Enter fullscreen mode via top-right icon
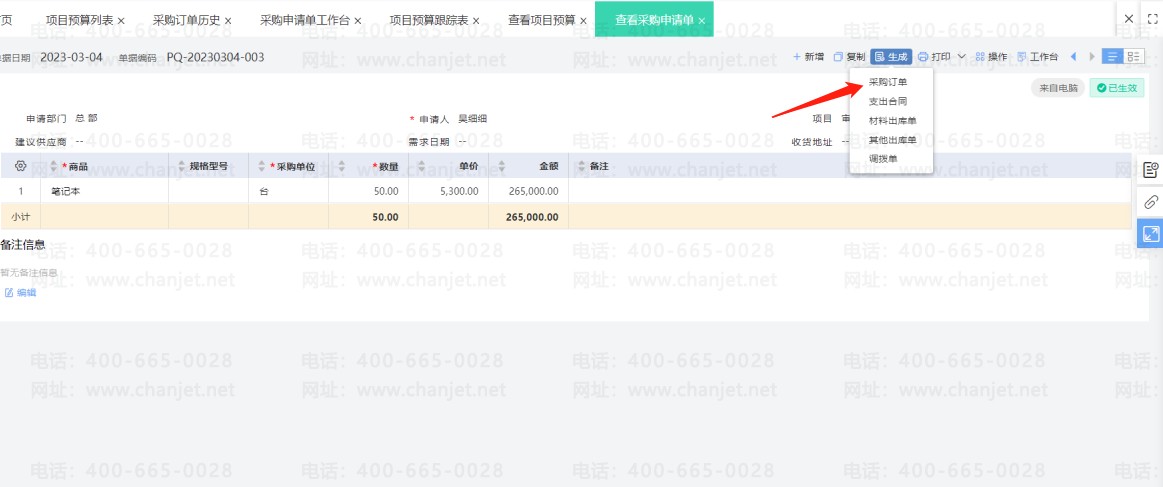The width and height of the screenshot is (1163, 487). tap(1153, 19)
